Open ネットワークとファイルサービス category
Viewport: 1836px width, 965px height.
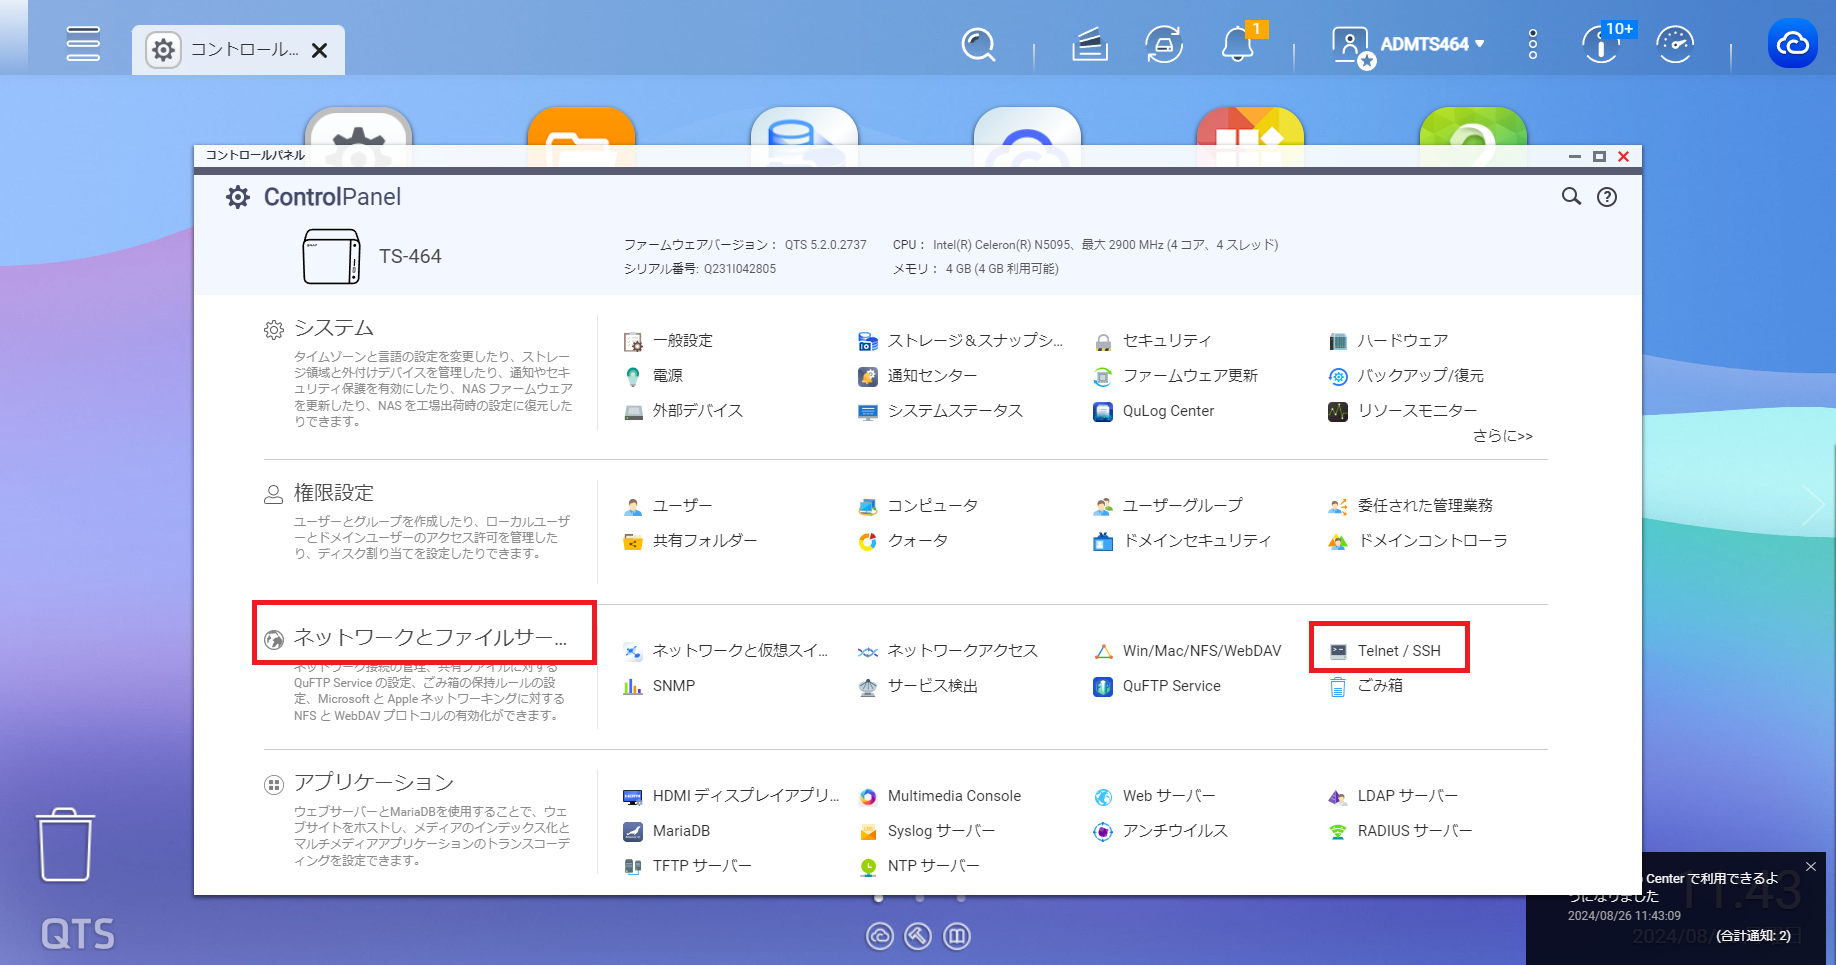coord(430,638)
